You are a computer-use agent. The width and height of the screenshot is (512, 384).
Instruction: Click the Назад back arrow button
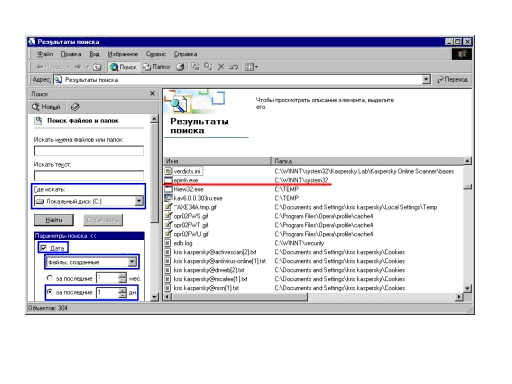pyautogui.click(x=49, y=67)
